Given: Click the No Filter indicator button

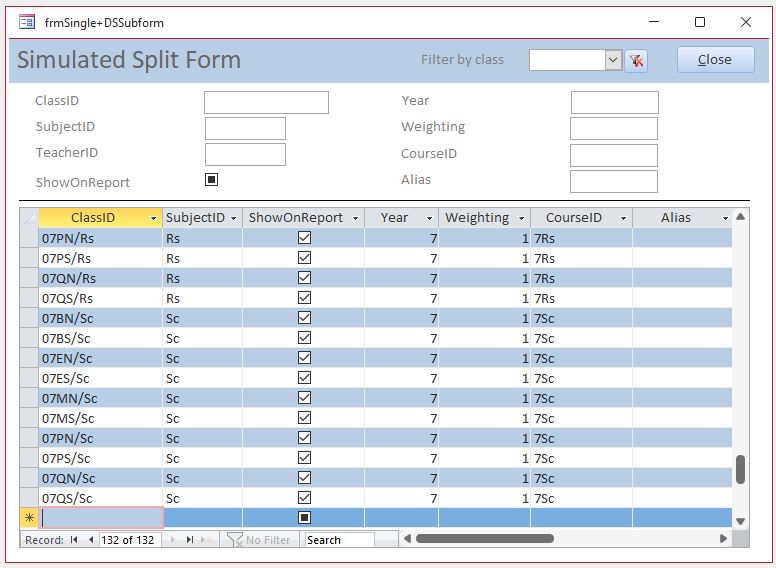Looking at the screenshot, I should (260, 540).
